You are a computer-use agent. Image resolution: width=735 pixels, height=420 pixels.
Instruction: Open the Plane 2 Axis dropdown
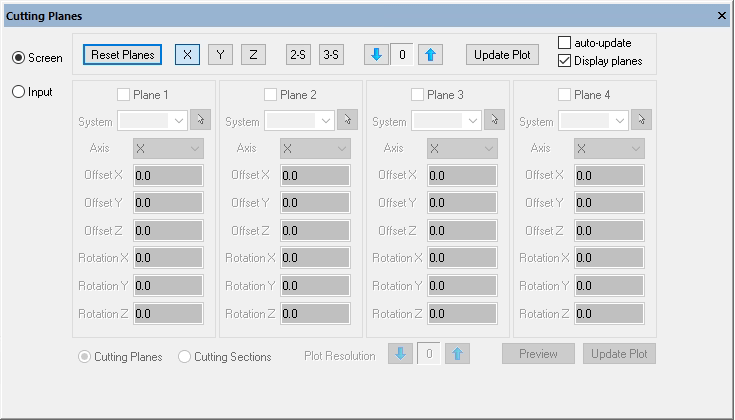(314, 148)
